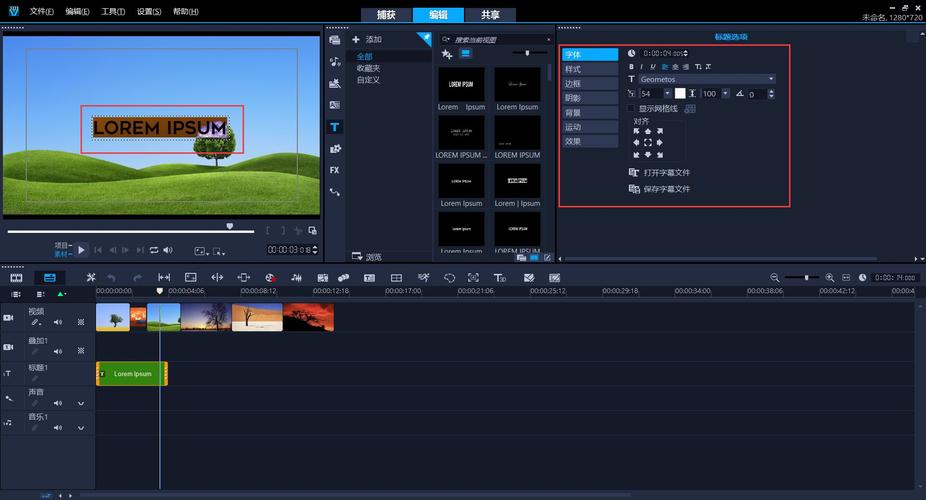Click the undo arrow in timeline toolbar

[111, 277]
